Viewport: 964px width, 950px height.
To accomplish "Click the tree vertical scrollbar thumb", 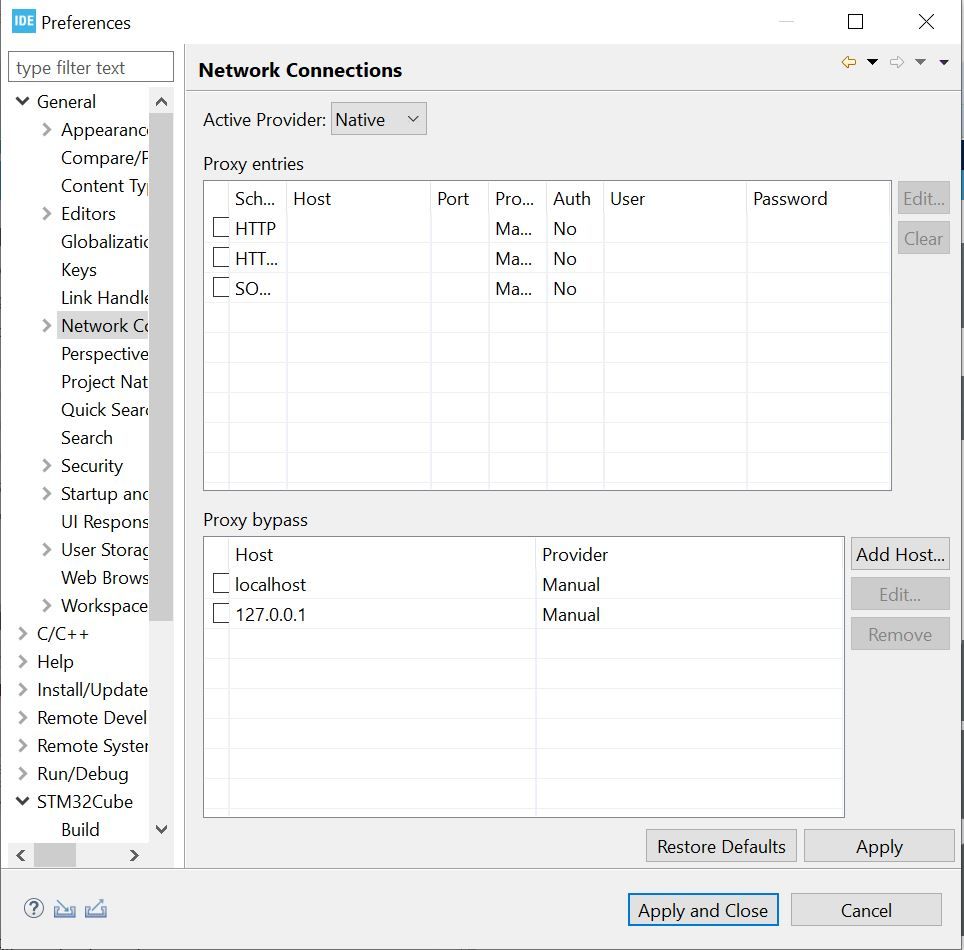I will coord(161,367).
